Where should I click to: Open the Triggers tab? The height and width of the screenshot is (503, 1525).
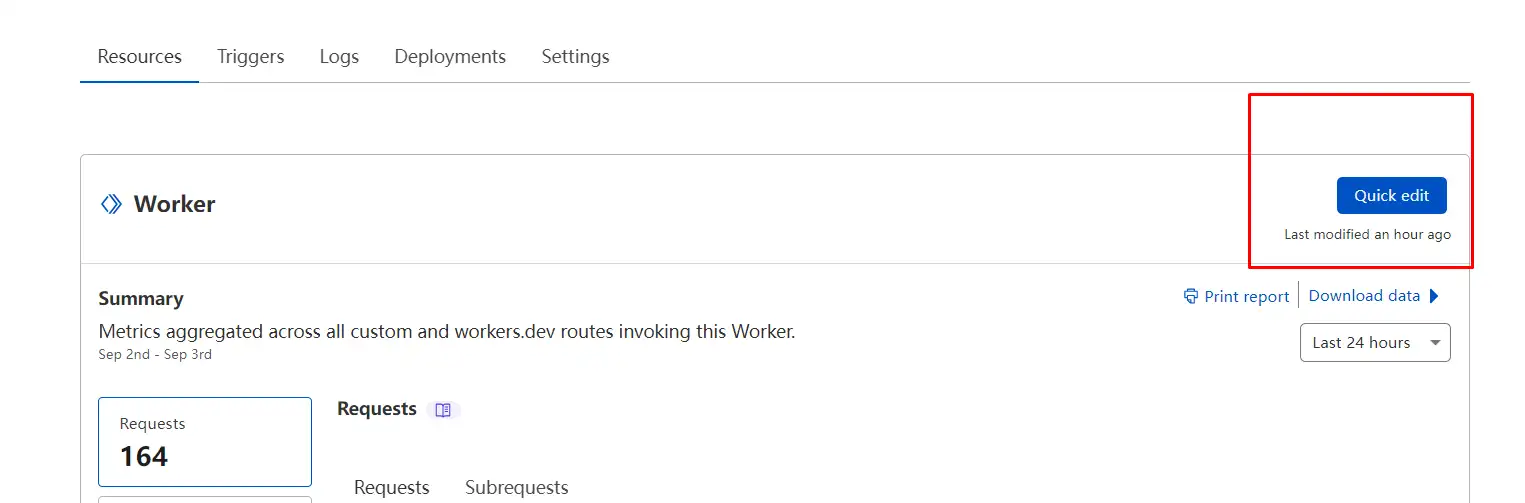point(251,57)
